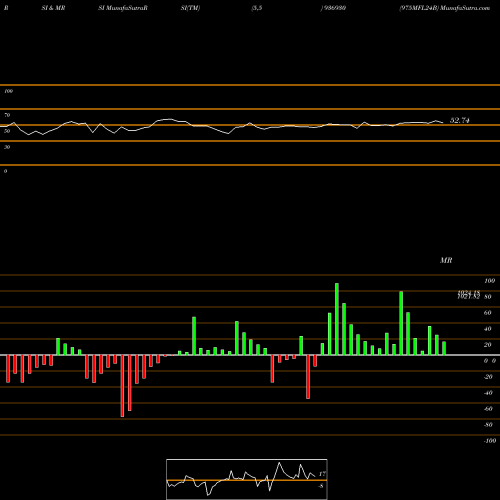Click the RSI value label 52.74
The image size is (500, 500).
point(460,120)
